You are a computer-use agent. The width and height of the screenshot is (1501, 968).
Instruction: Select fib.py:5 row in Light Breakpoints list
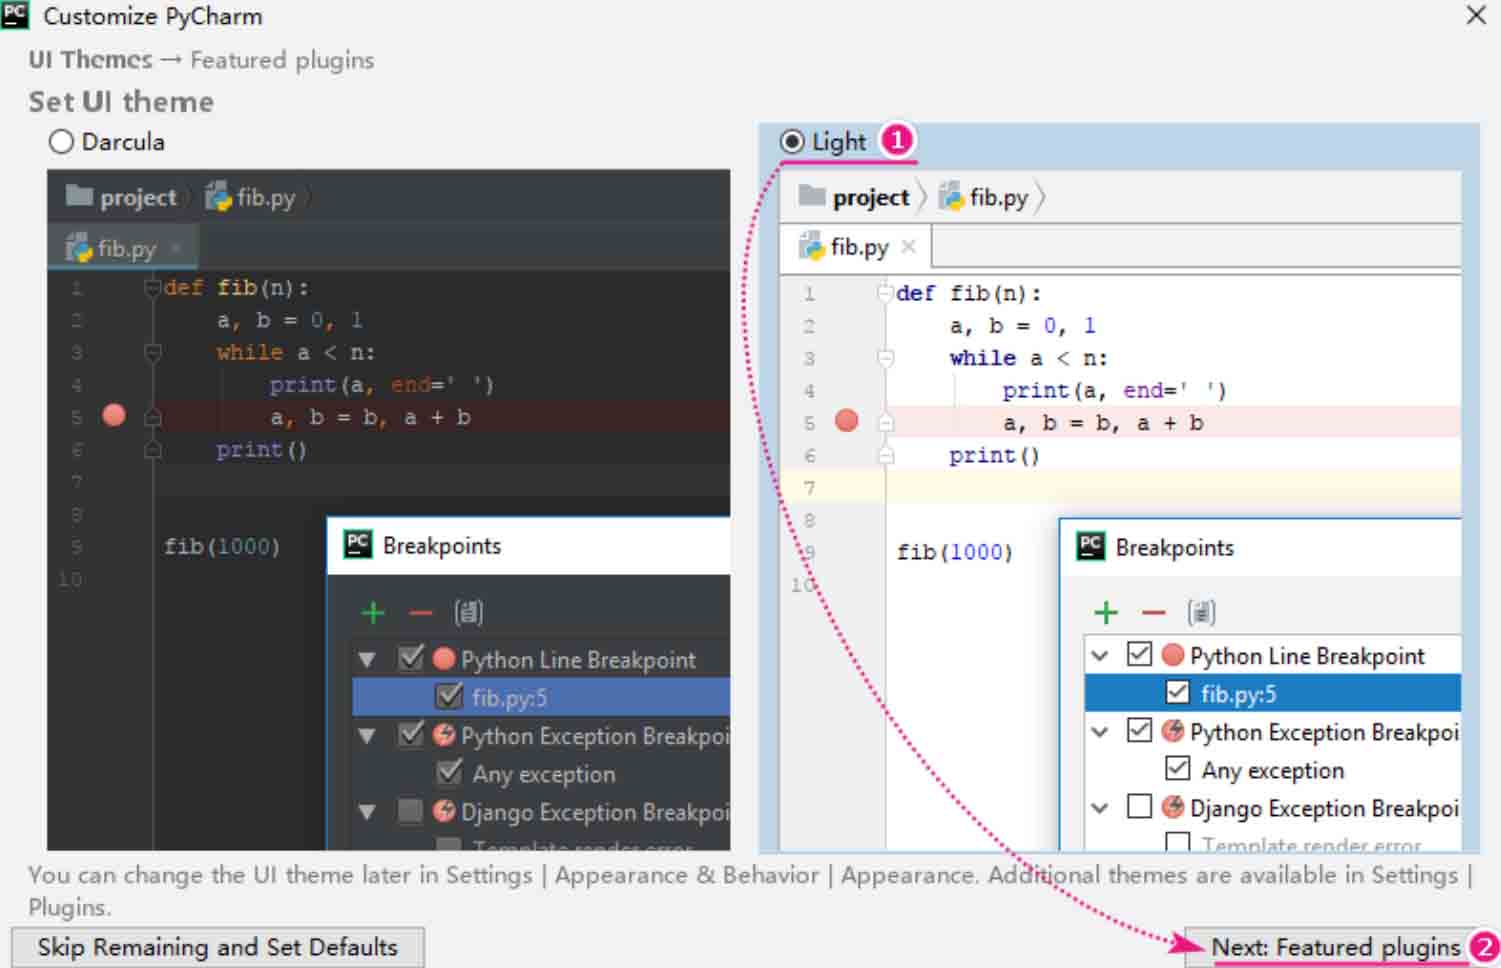[1273, 693]
